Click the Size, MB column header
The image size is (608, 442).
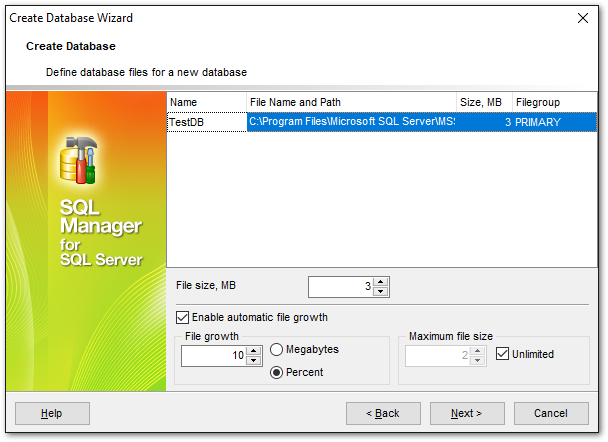[x=484, y=102]
